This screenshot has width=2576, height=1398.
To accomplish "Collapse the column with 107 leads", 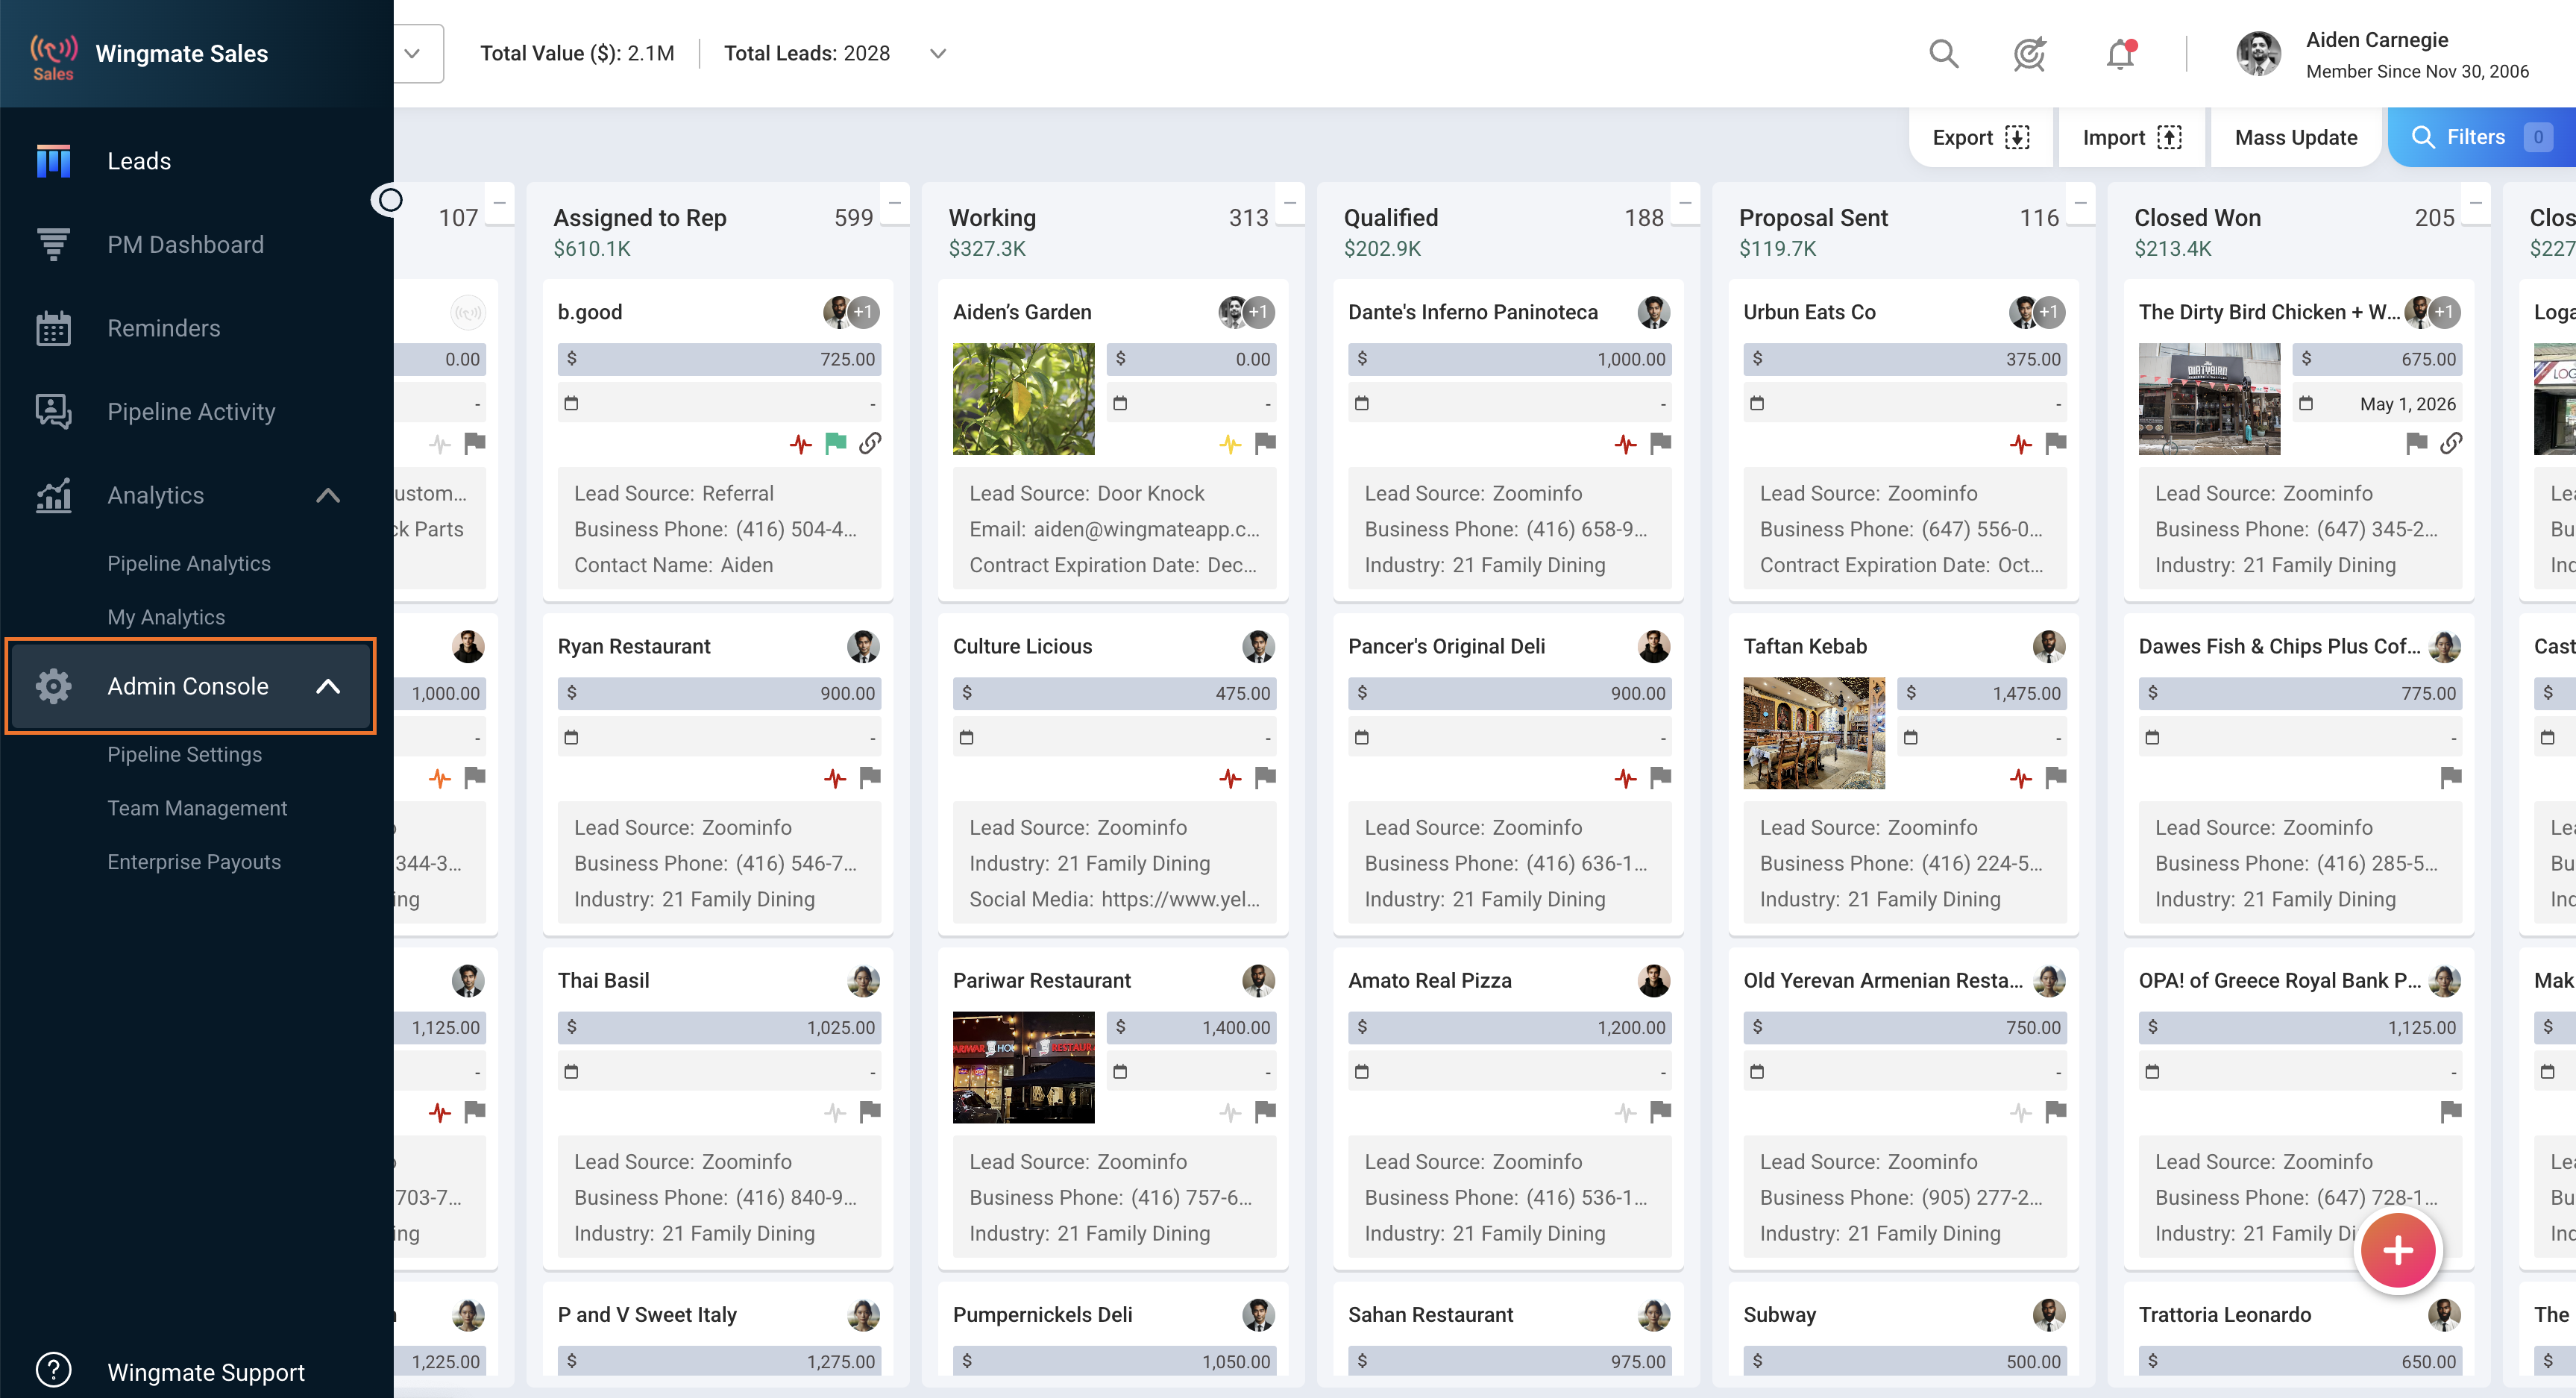I will pos(499,203).
